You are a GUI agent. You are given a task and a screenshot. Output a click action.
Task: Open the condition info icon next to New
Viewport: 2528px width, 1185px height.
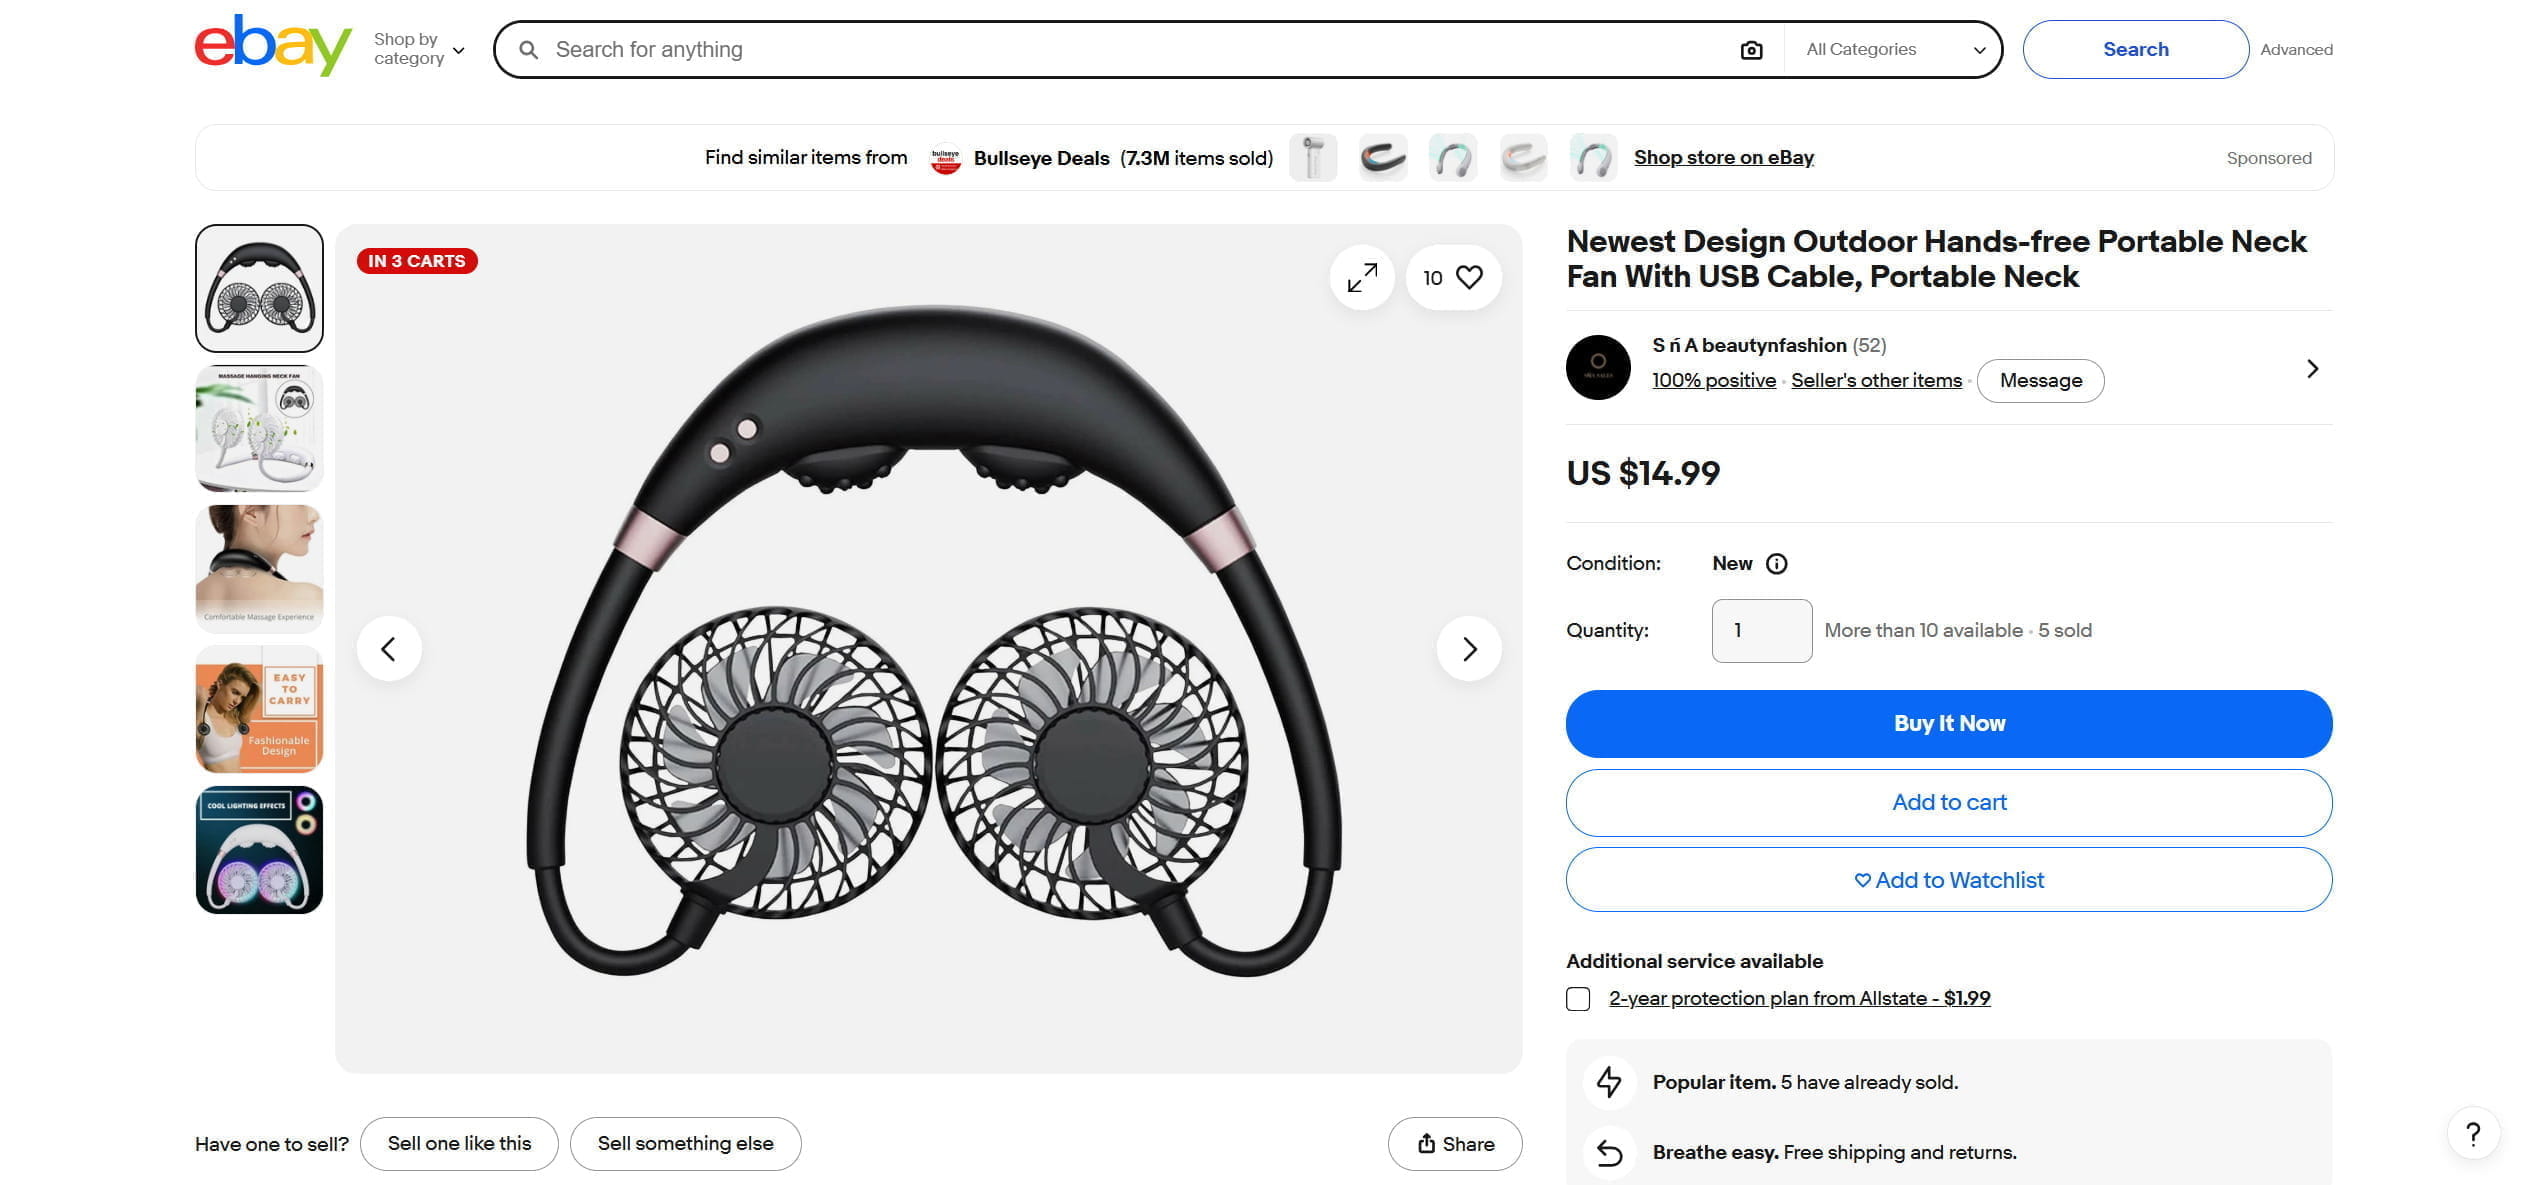click(1777, 564)
